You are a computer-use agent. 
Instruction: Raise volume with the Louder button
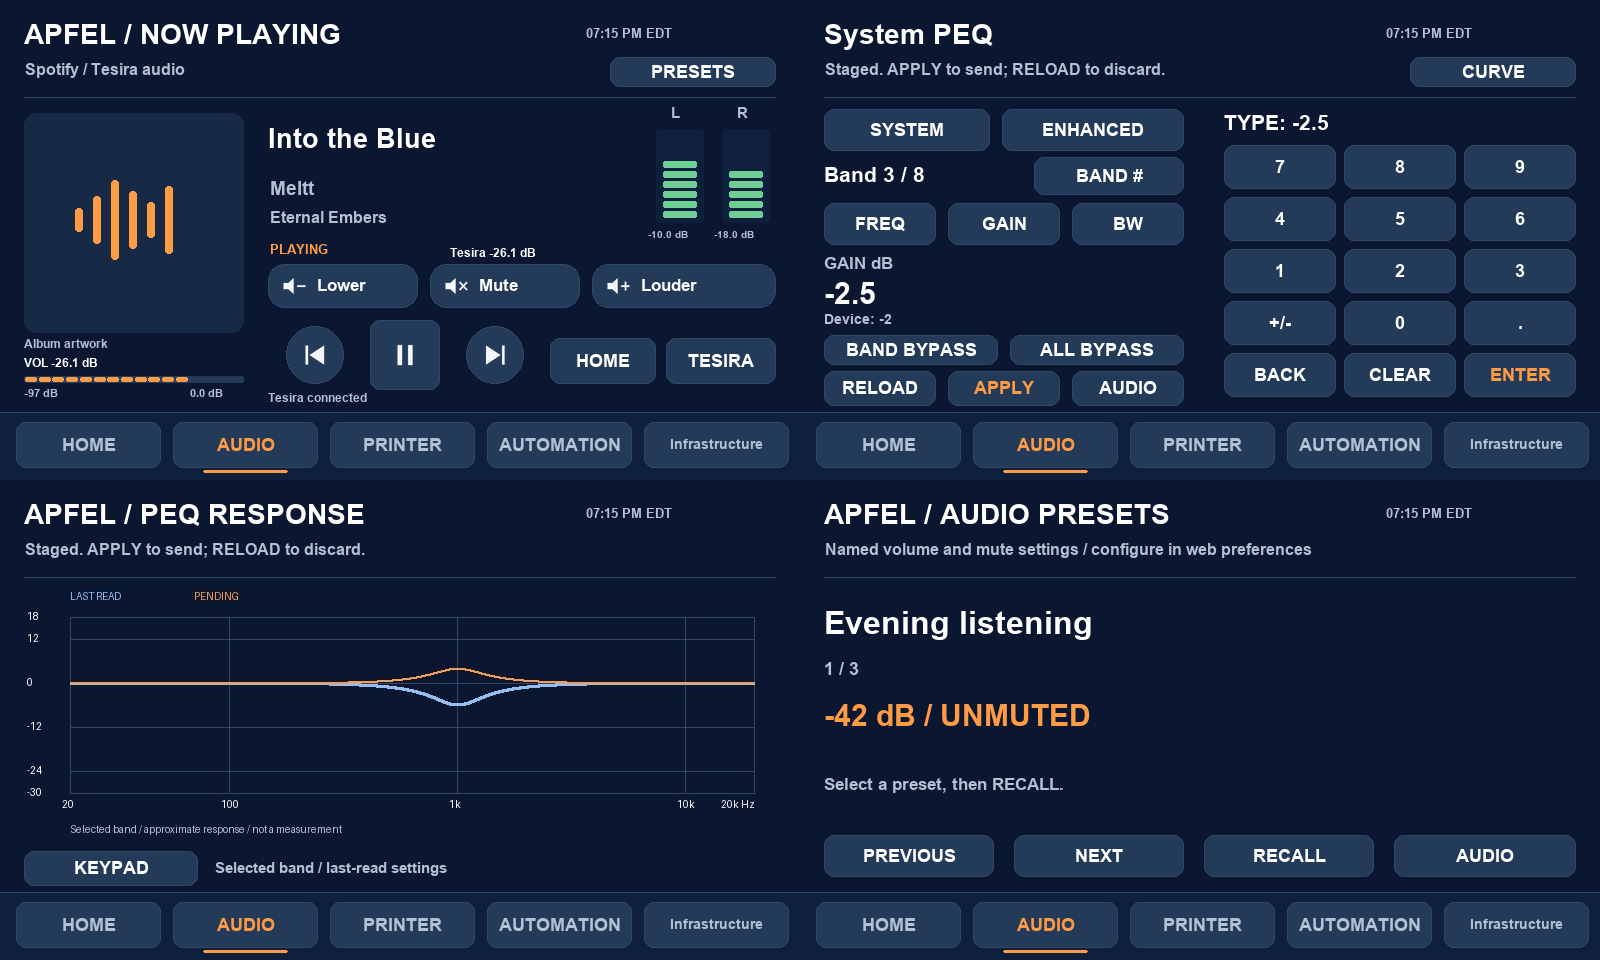point(684,286)
